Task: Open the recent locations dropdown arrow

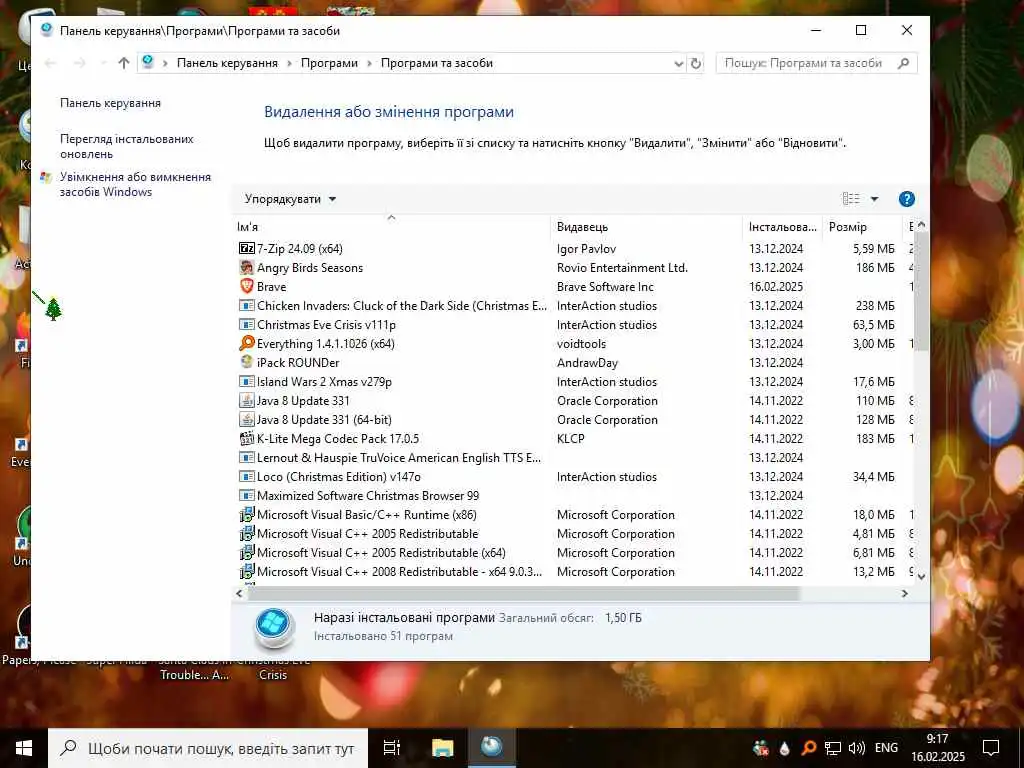Action: (x=103, y=63)
